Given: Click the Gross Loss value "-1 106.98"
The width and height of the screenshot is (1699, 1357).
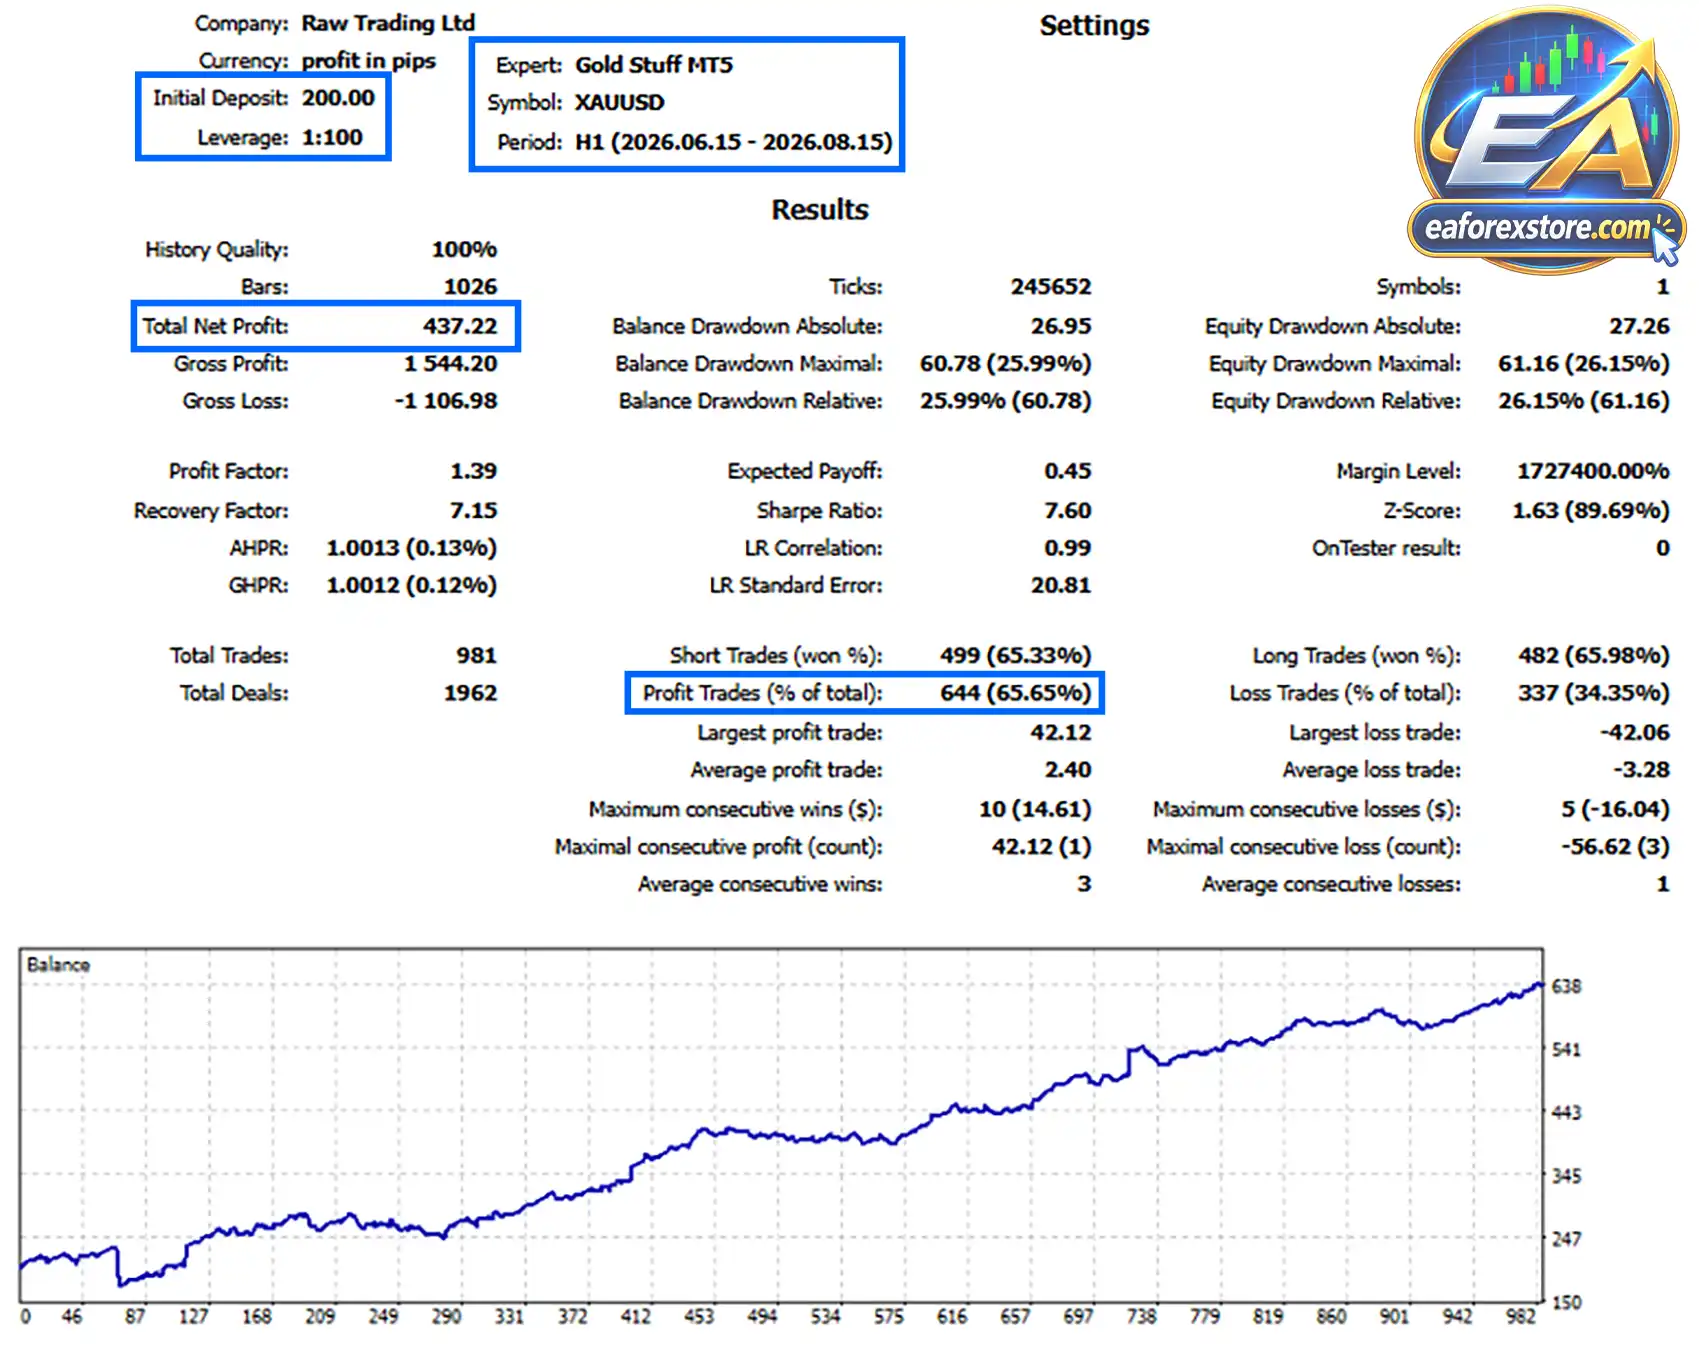Looking at the screenshot, I should click(x=445, y=401).
